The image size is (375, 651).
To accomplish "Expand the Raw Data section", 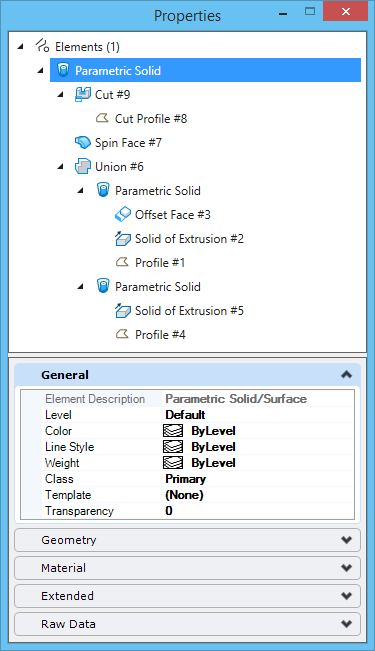I will coord(187,624).
